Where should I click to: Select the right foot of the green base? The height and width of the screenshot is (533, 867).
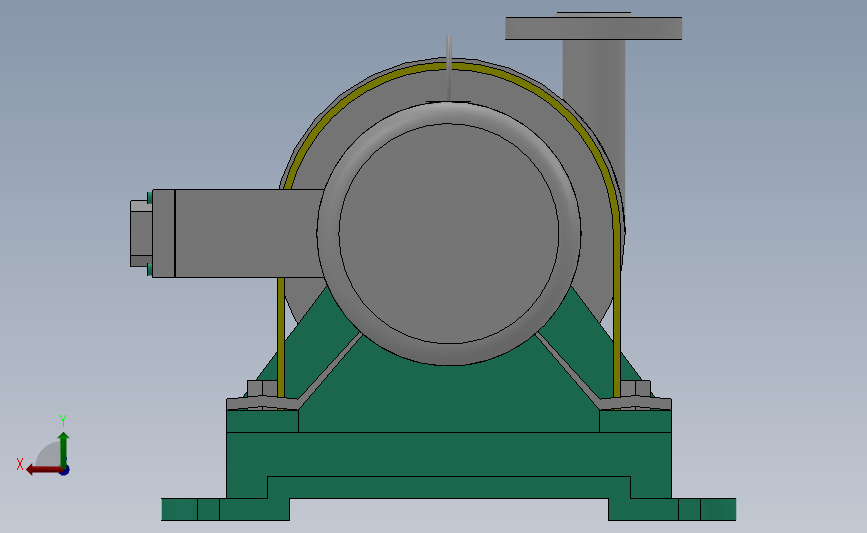point(672,509)
